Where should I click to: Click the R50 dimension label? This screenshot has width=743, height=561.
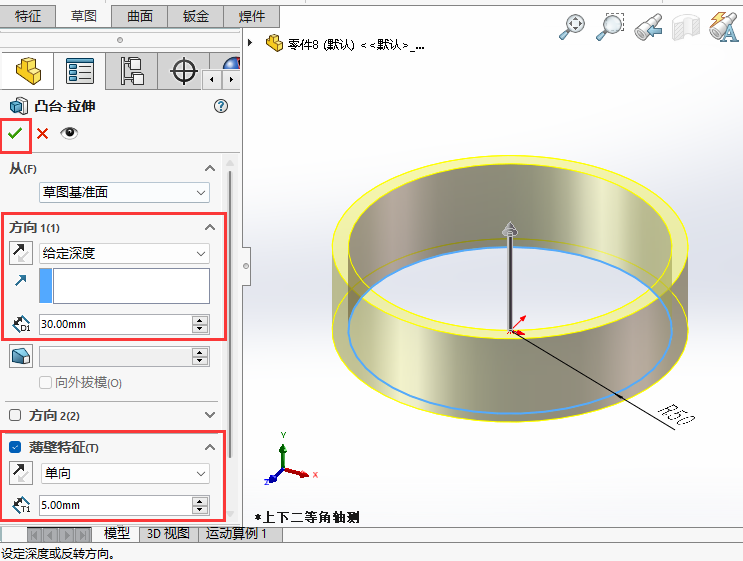pyautogui.click(x=677, y=415)
